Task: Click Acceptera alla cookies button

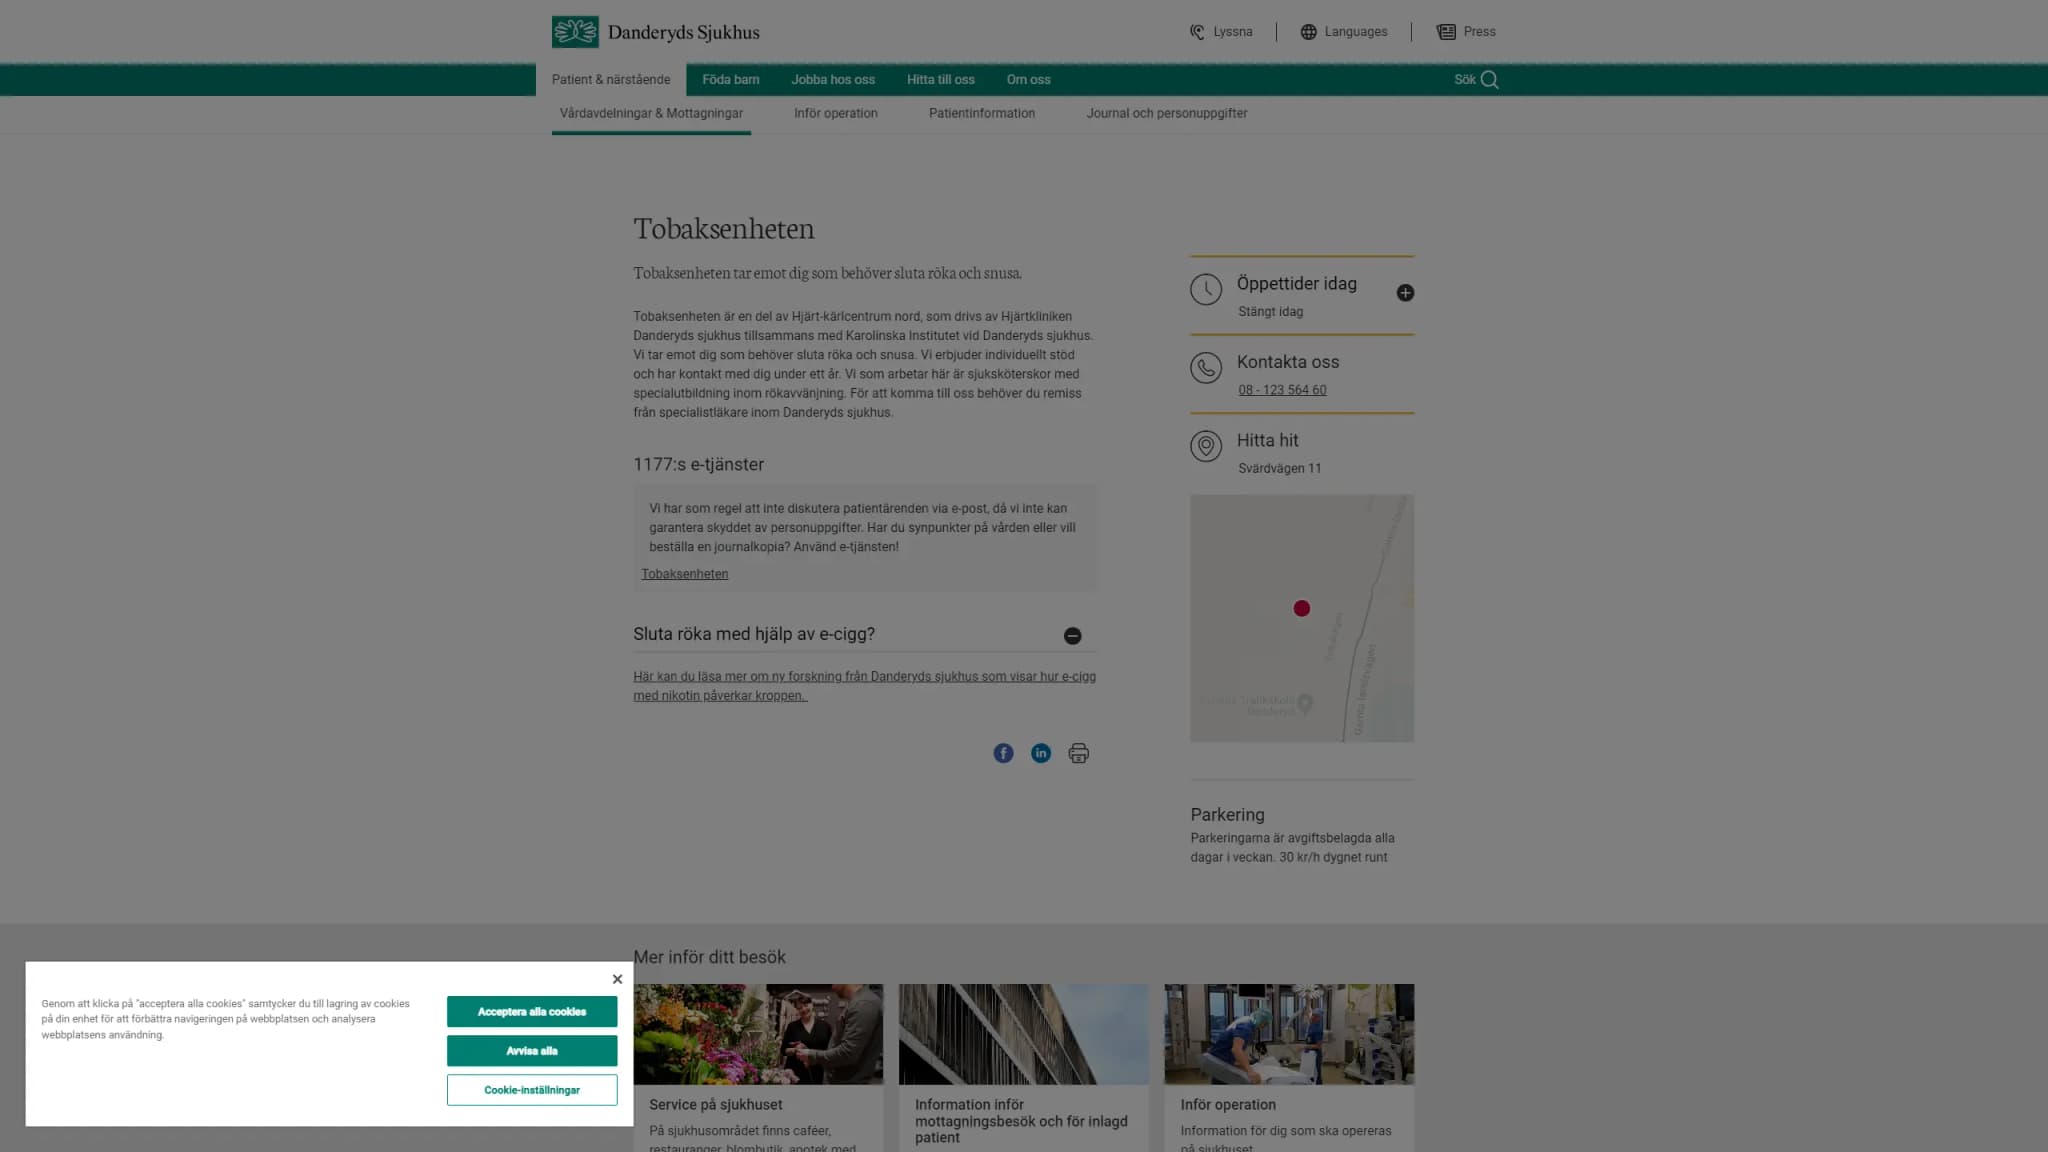Action: coord(532,1012)
